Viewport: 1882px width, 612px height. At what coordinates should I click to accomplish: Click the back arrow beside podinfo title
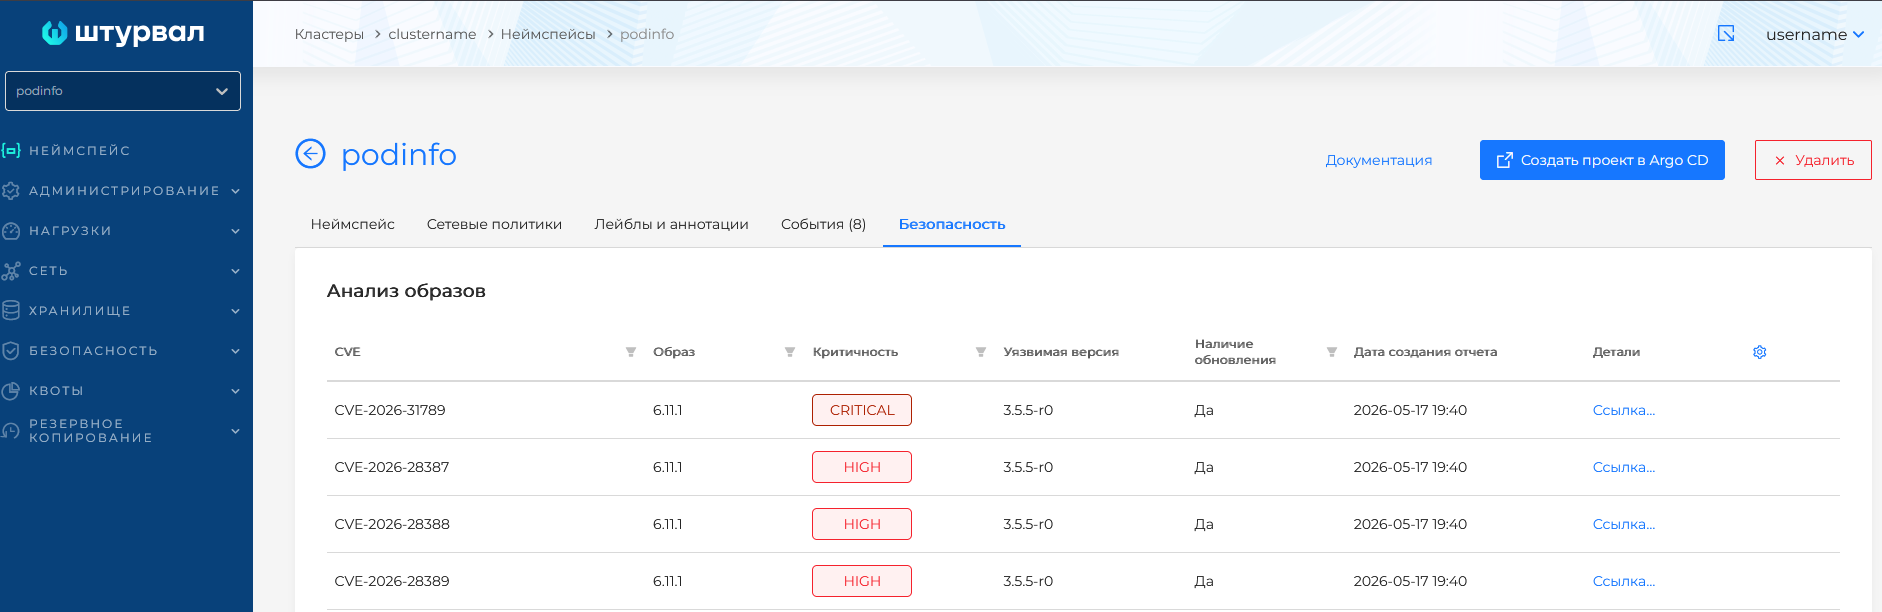pyautogui.click(x=311, y=154)
